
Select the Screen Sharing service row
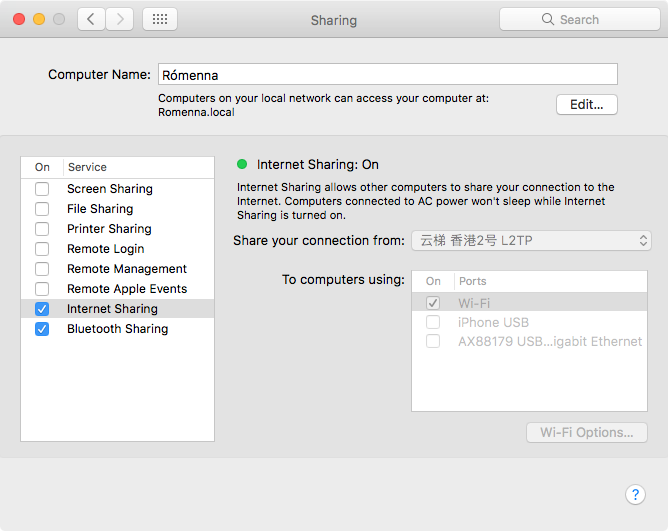118,189
